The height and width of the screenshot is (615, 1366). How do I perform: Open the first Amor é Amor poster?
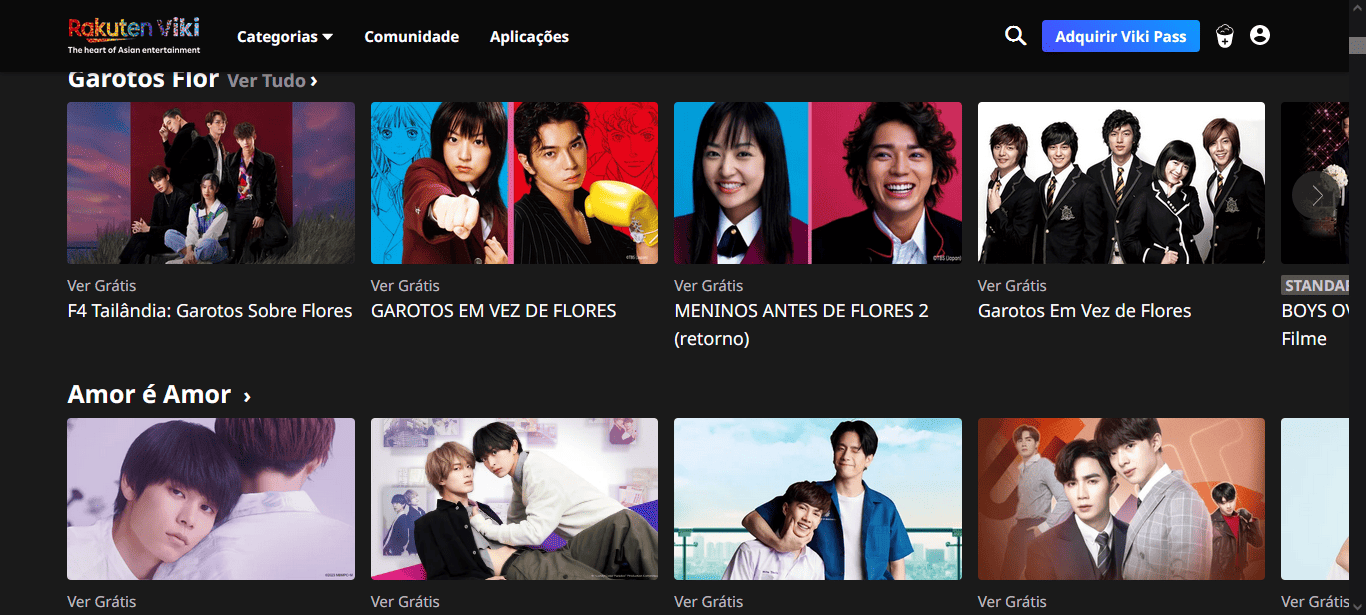tap(210, 499)
